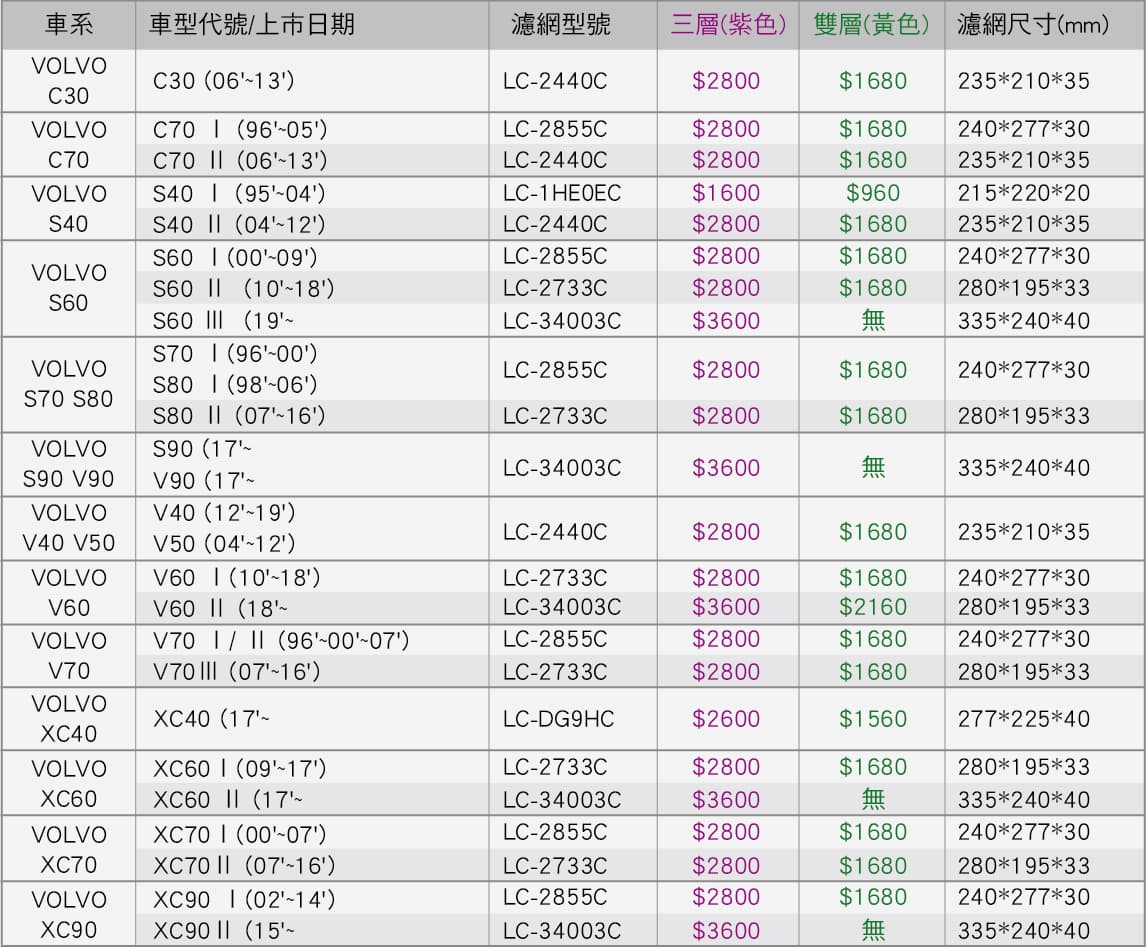Viewport: 1146px width, 947px height.
Task: Click model entry S60 II (10'~18')
Action: tap(243, 289)
